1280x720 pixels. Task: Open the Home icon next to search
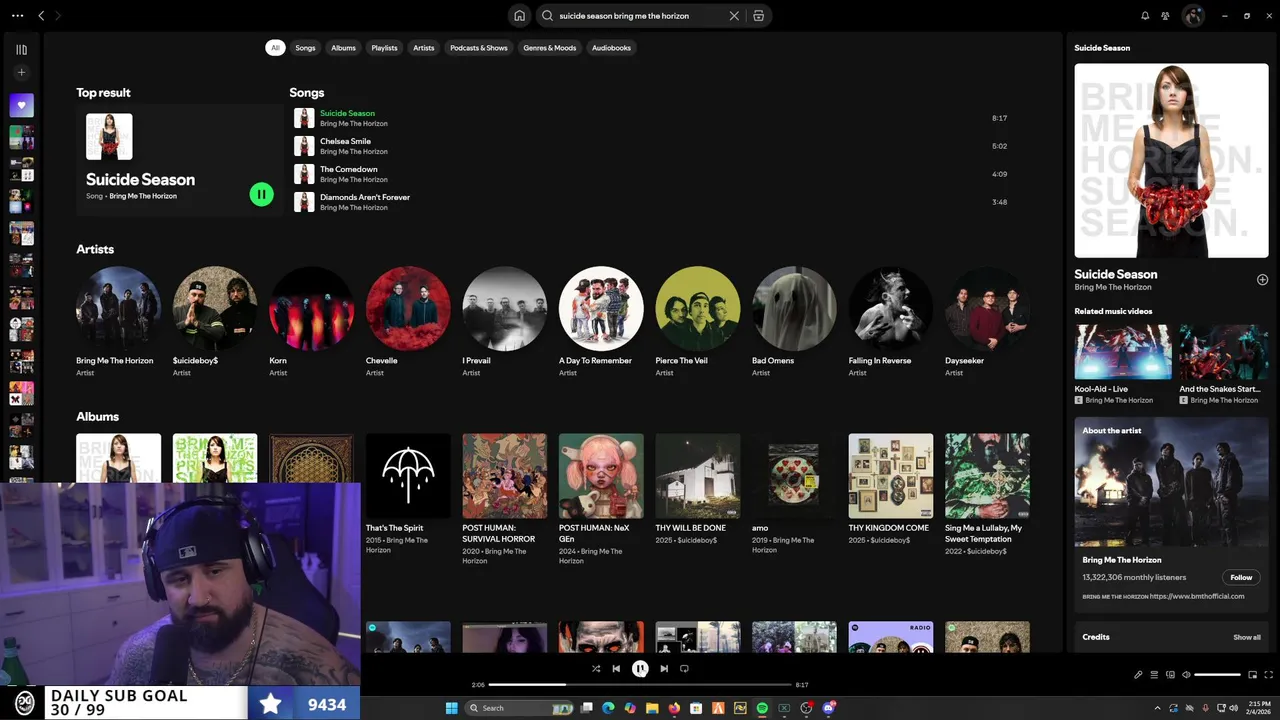coord(519,16)
